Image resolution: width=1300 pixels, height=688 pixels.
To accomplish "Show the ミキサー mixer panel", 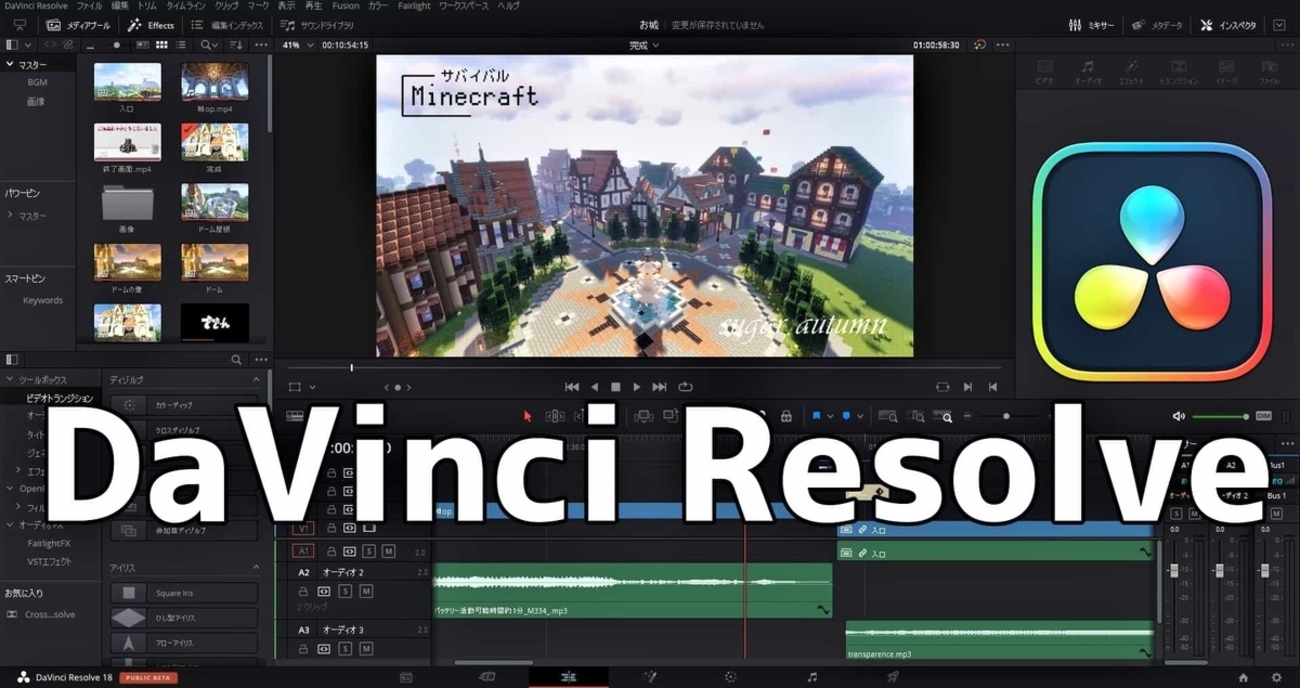I will pos(1091,25).
